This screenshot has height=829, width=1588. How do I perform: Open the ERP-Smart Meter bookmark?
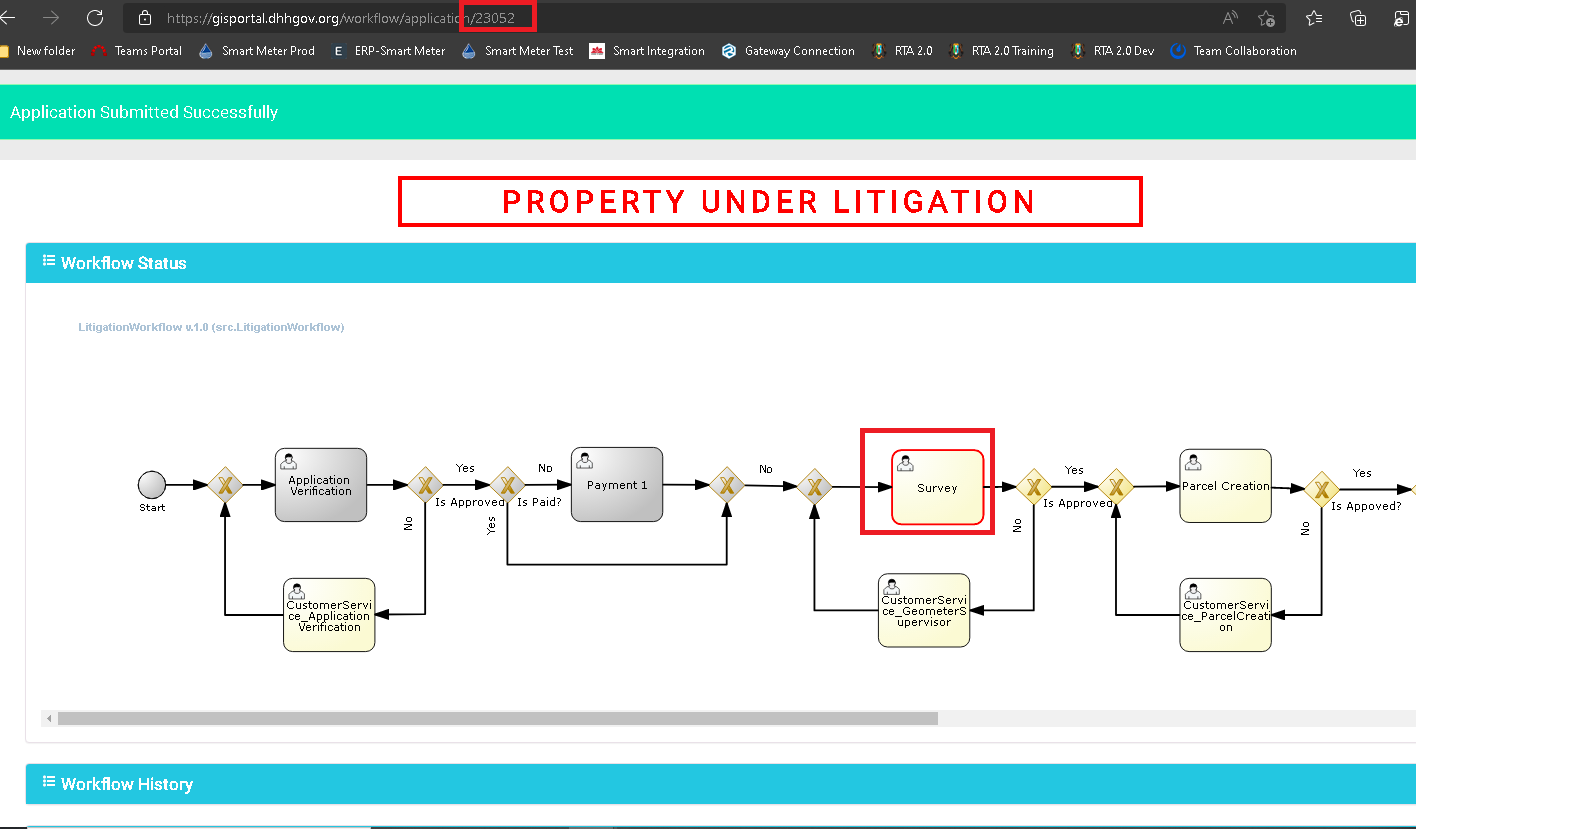point(389,51)
